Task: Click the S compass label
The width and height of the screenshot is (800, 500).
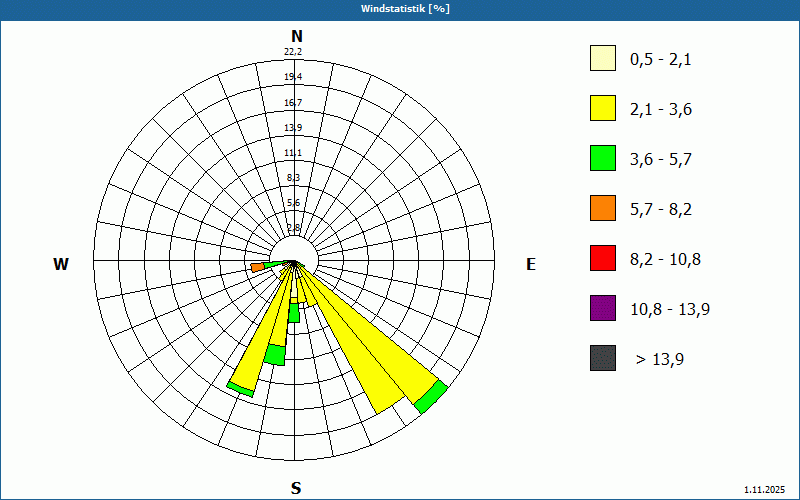Action: pyautogui.click(x=296, y=488)
